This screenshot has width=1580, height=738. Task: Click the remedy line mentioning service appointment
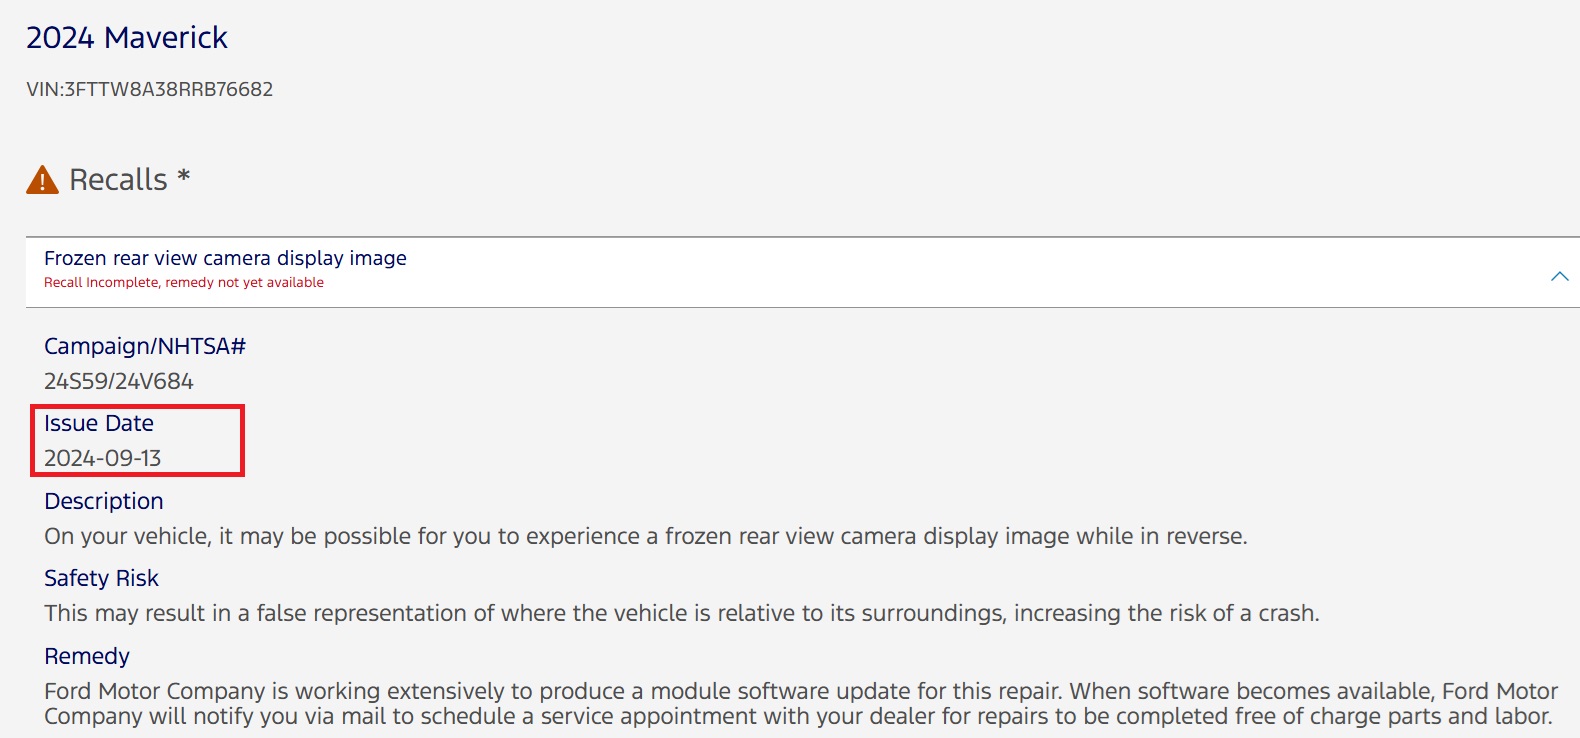[x=797, y=716]
